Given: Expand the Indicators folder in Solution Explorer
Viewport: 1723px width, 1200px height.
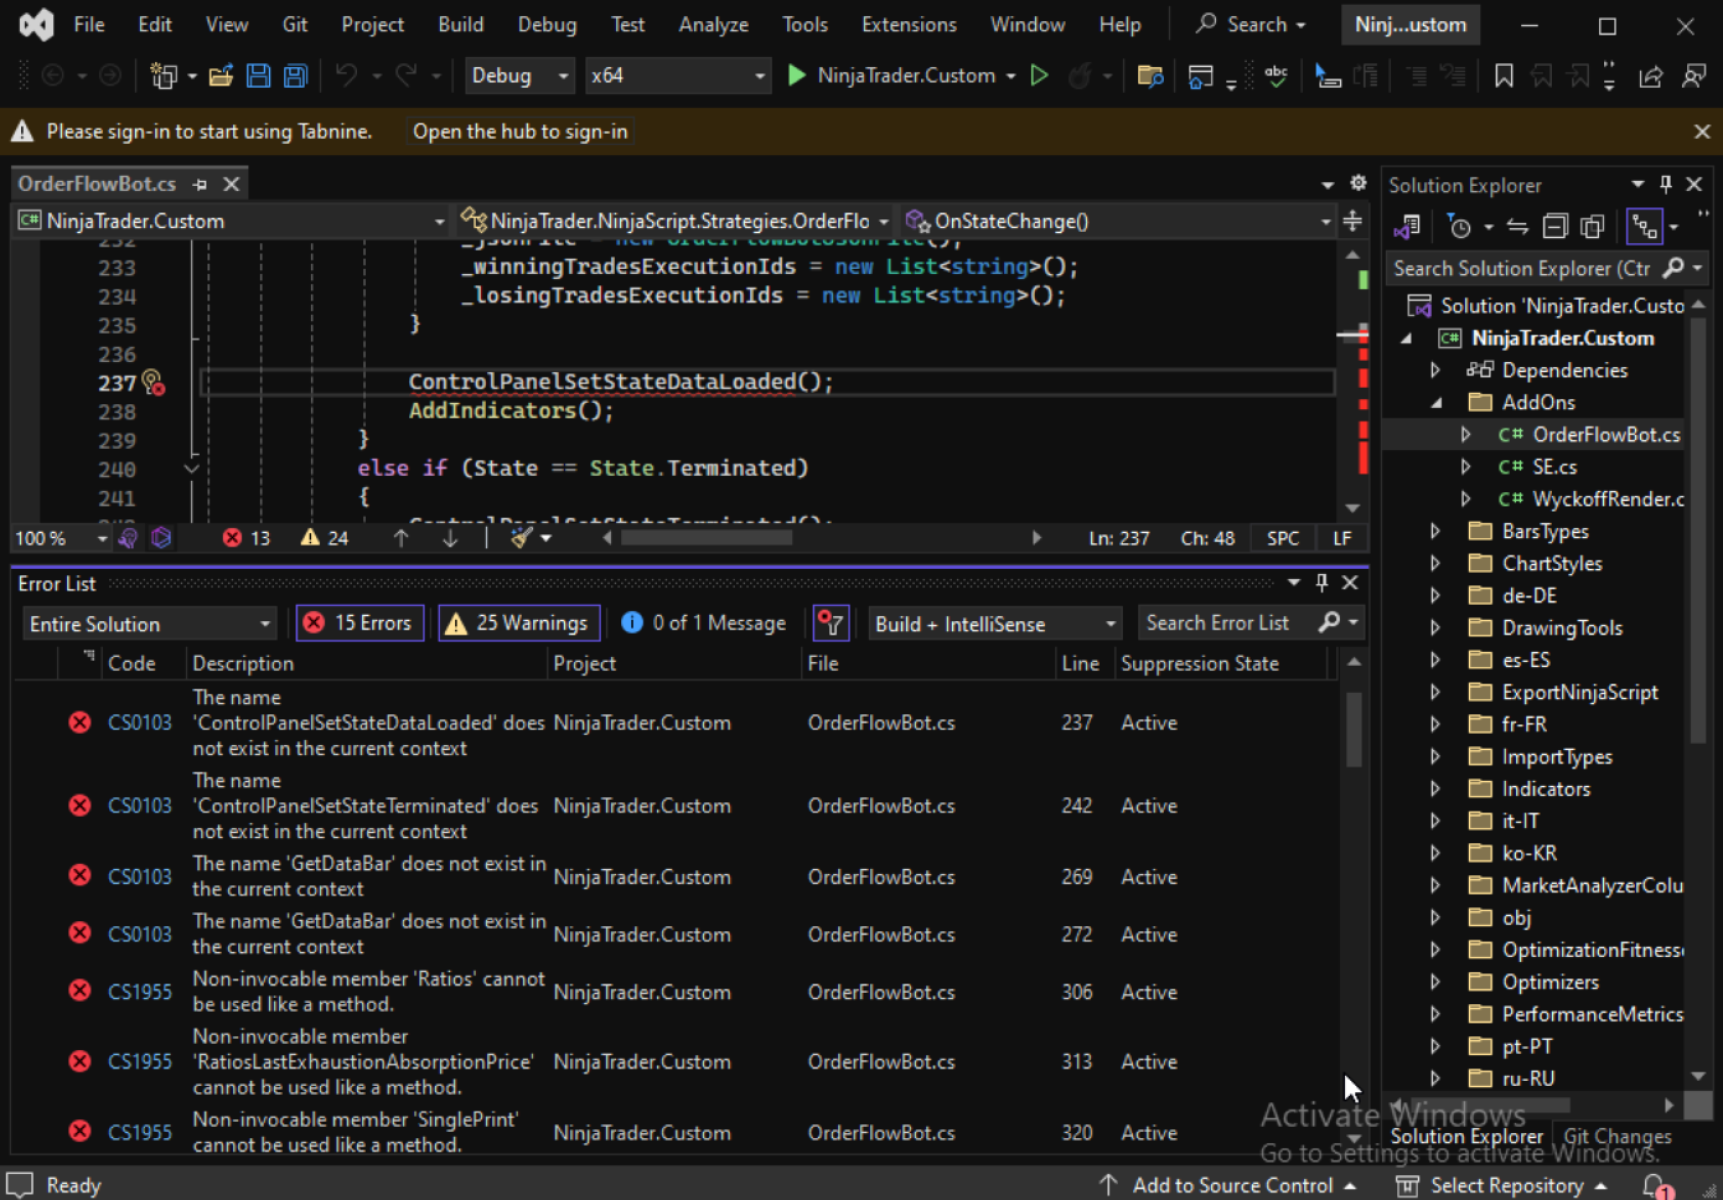Looking at the screenshot, I should coord(1435,789).
